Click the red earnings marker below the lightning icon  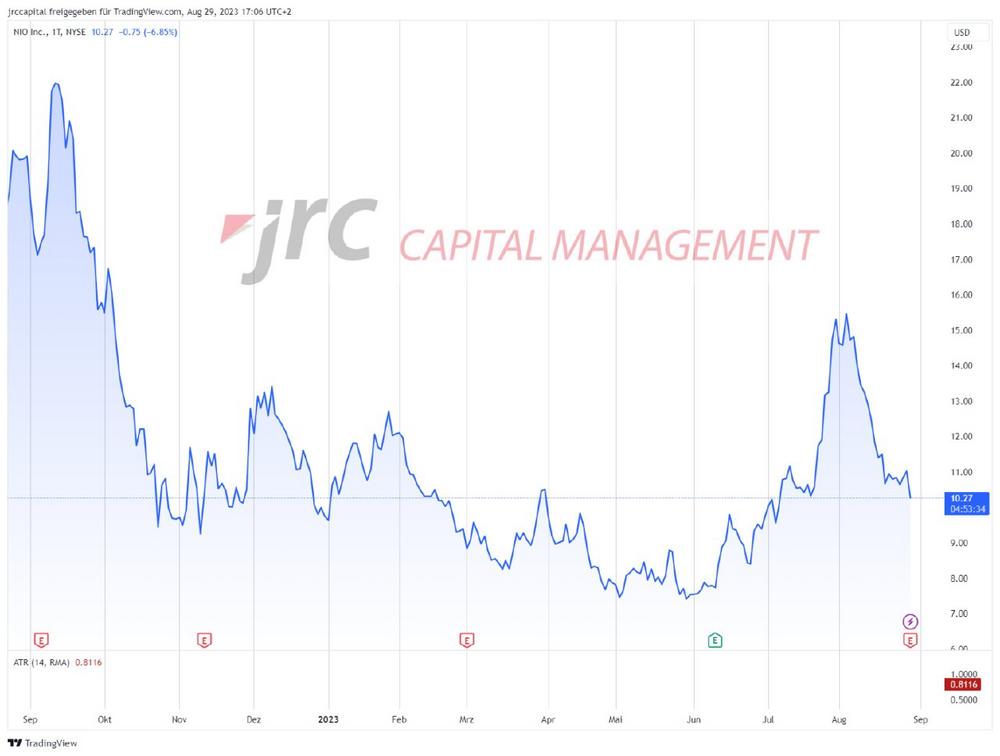[x=910, y=639]
